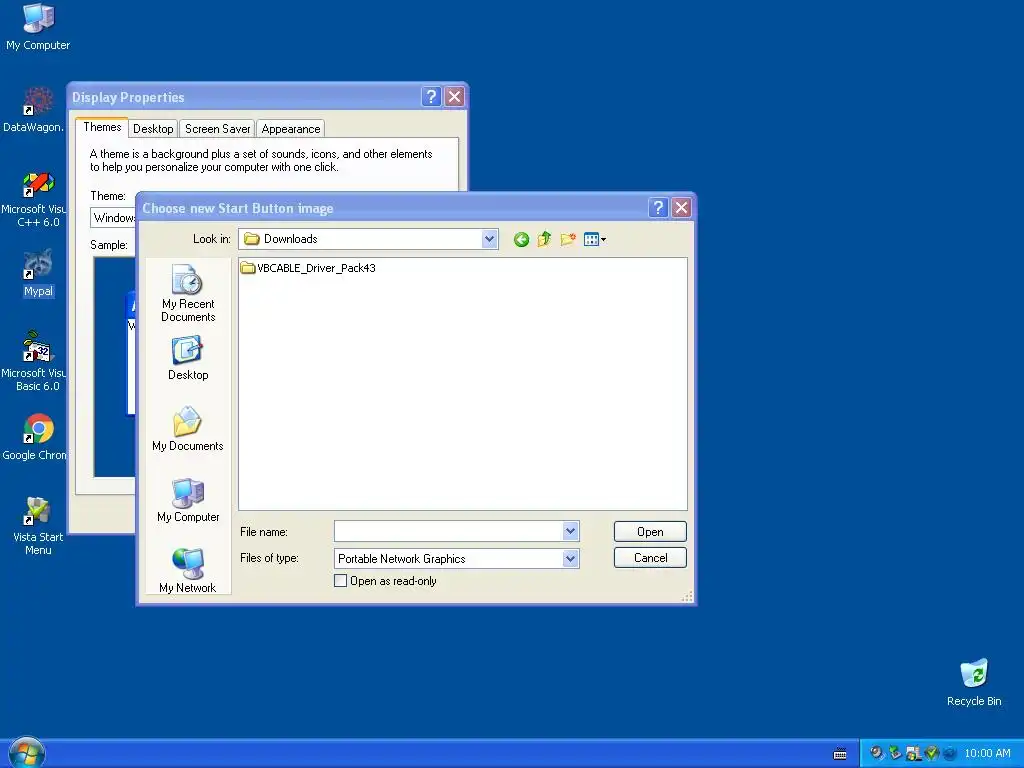Switch to Desktop tab in Display Properties

(x=153, y=129)
